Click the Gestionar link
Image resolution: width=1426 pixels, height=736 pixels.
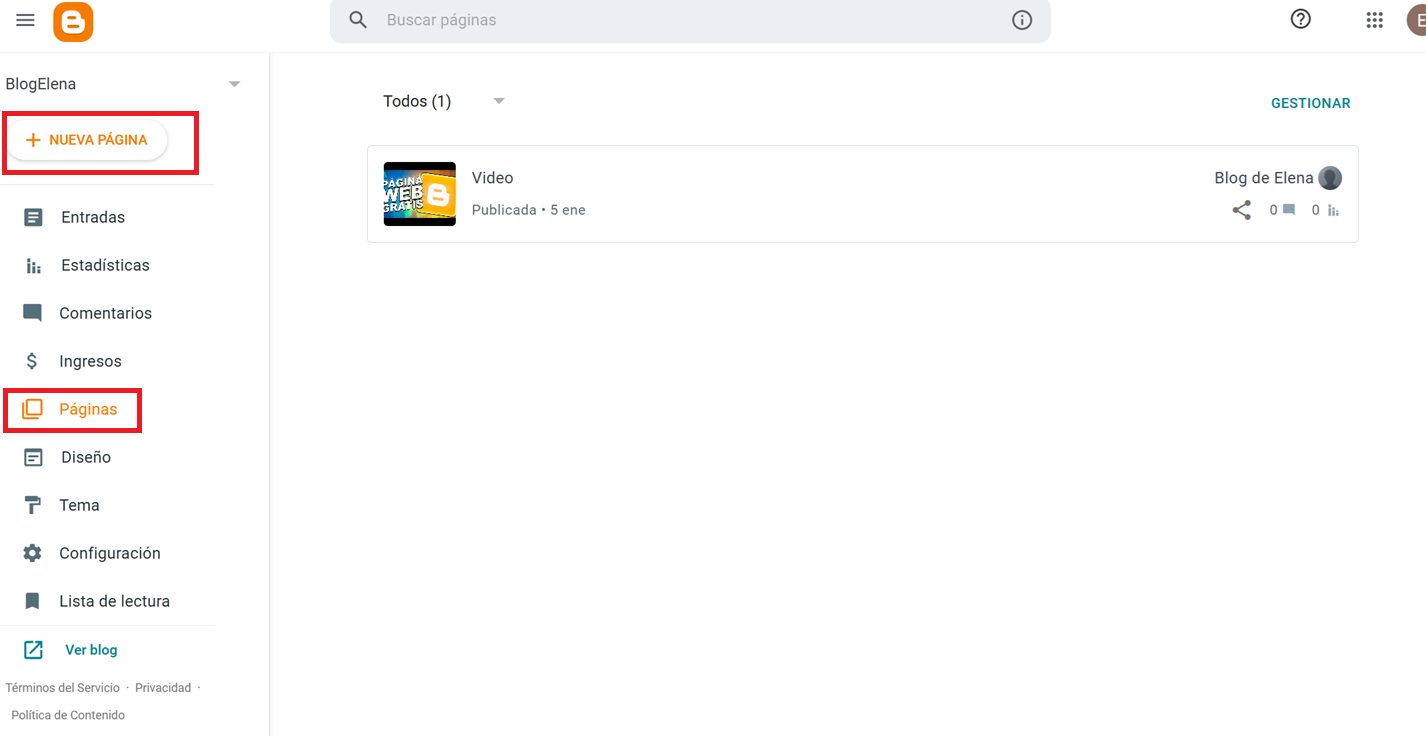[x=1310, y=103]
